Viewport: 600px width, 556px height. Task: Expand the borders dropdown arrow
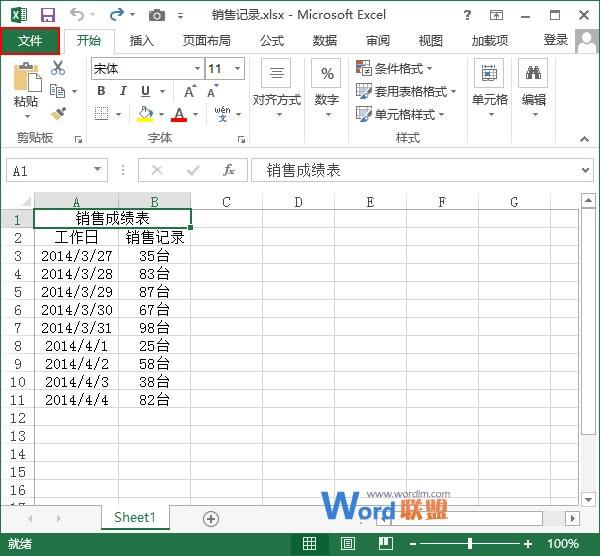click(118, 114)
